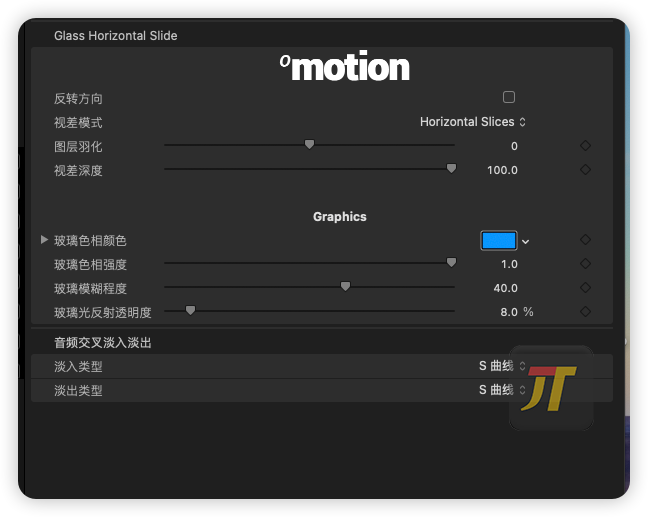Open color popup chevron beside blue swatch

point(525,242)
